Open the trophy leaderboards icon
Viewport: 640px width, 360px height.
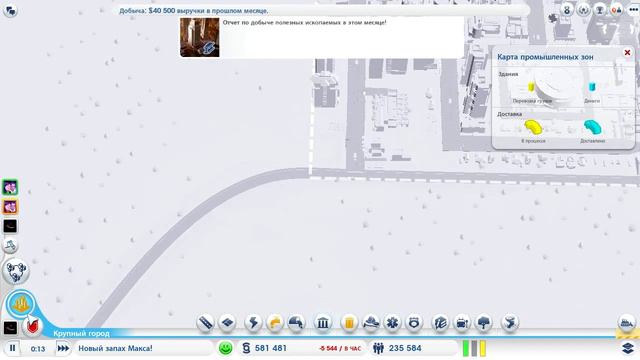point(600,10)
